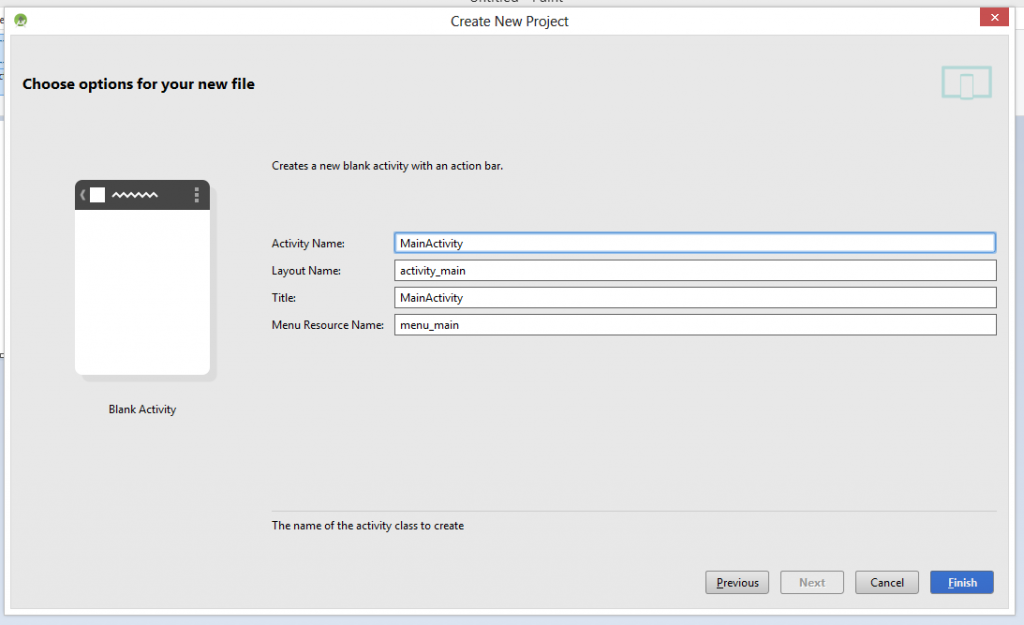Image resolution: width=1024 pixels, height=625 pixels.
Task: Click the three-dot overflow icon in preview
Action: pos(196,195)
